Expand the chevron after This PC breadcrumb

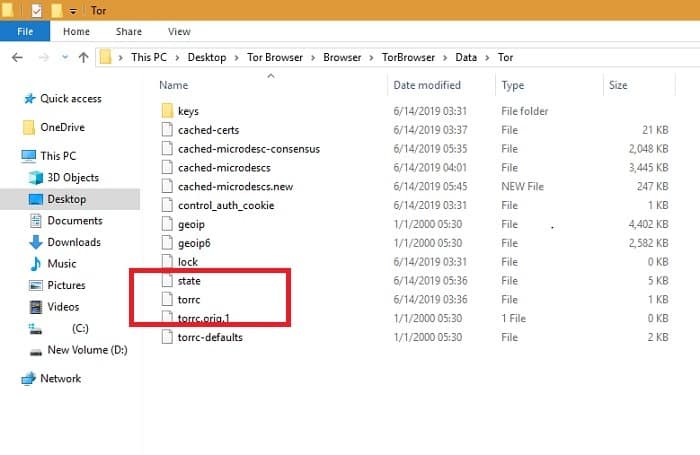[x=177, y=58]
